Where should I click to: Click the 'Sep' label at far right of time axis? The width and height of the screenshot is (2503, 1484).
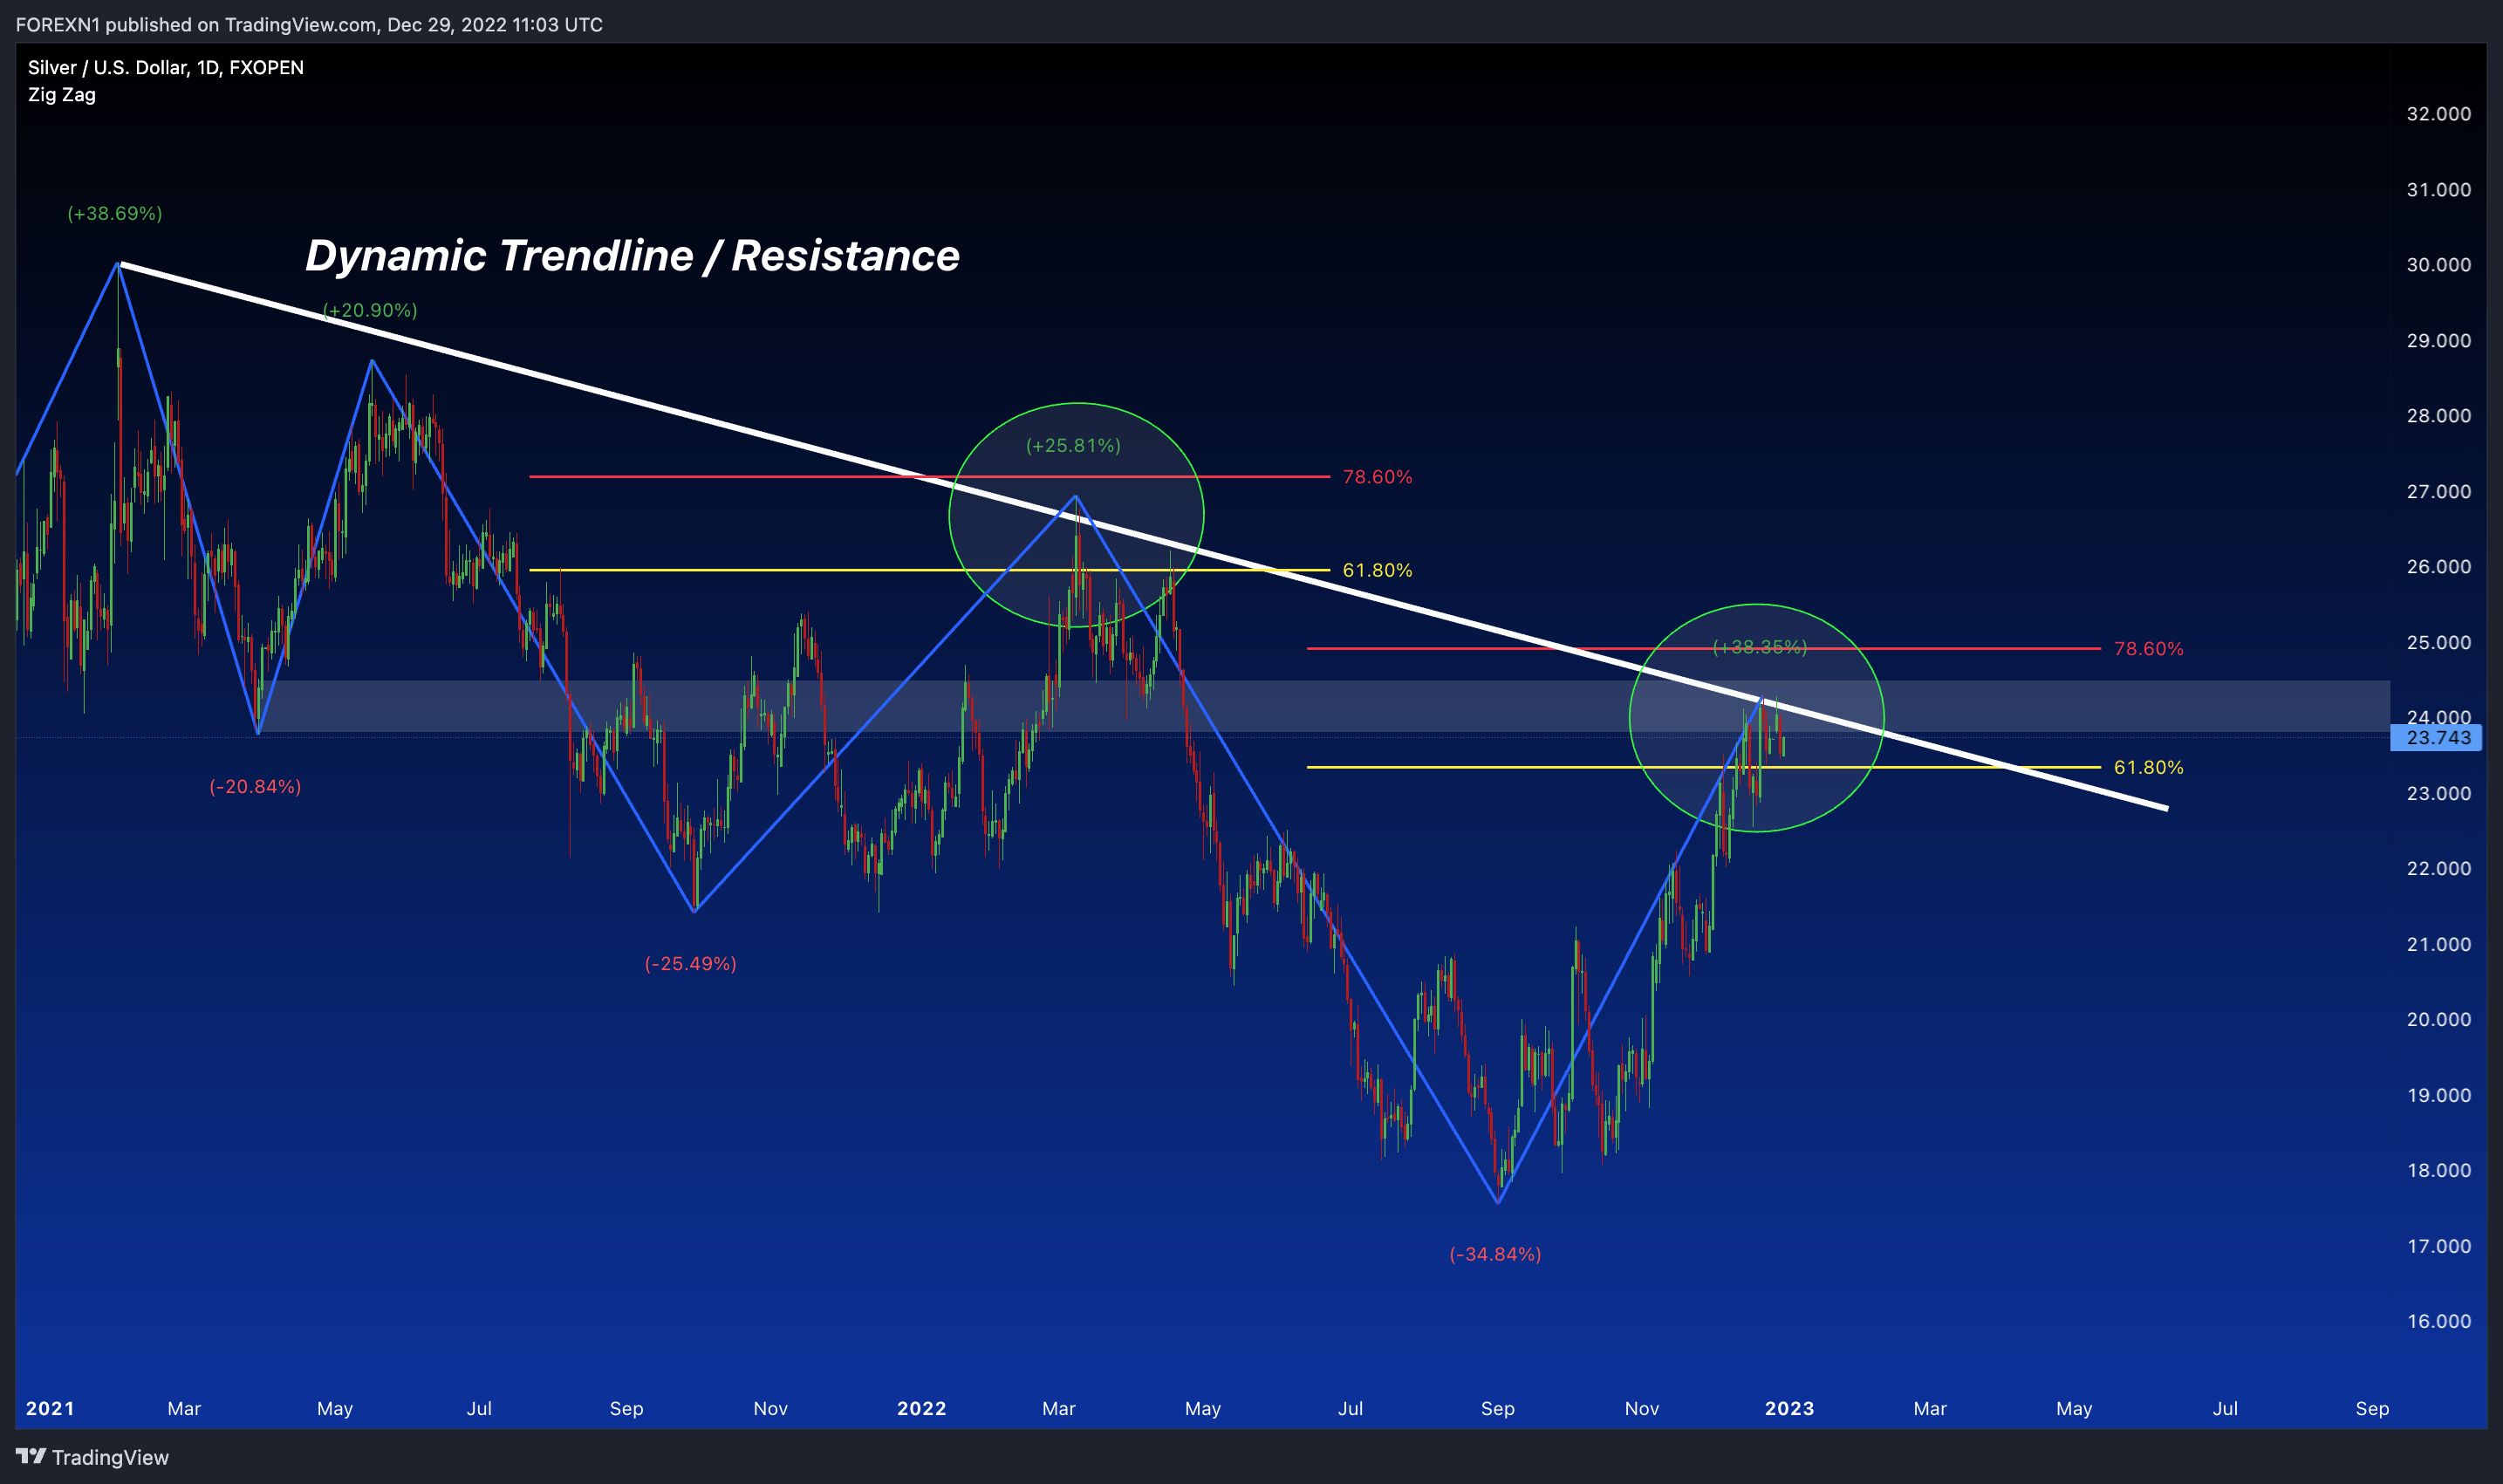pos(2372,1408)
